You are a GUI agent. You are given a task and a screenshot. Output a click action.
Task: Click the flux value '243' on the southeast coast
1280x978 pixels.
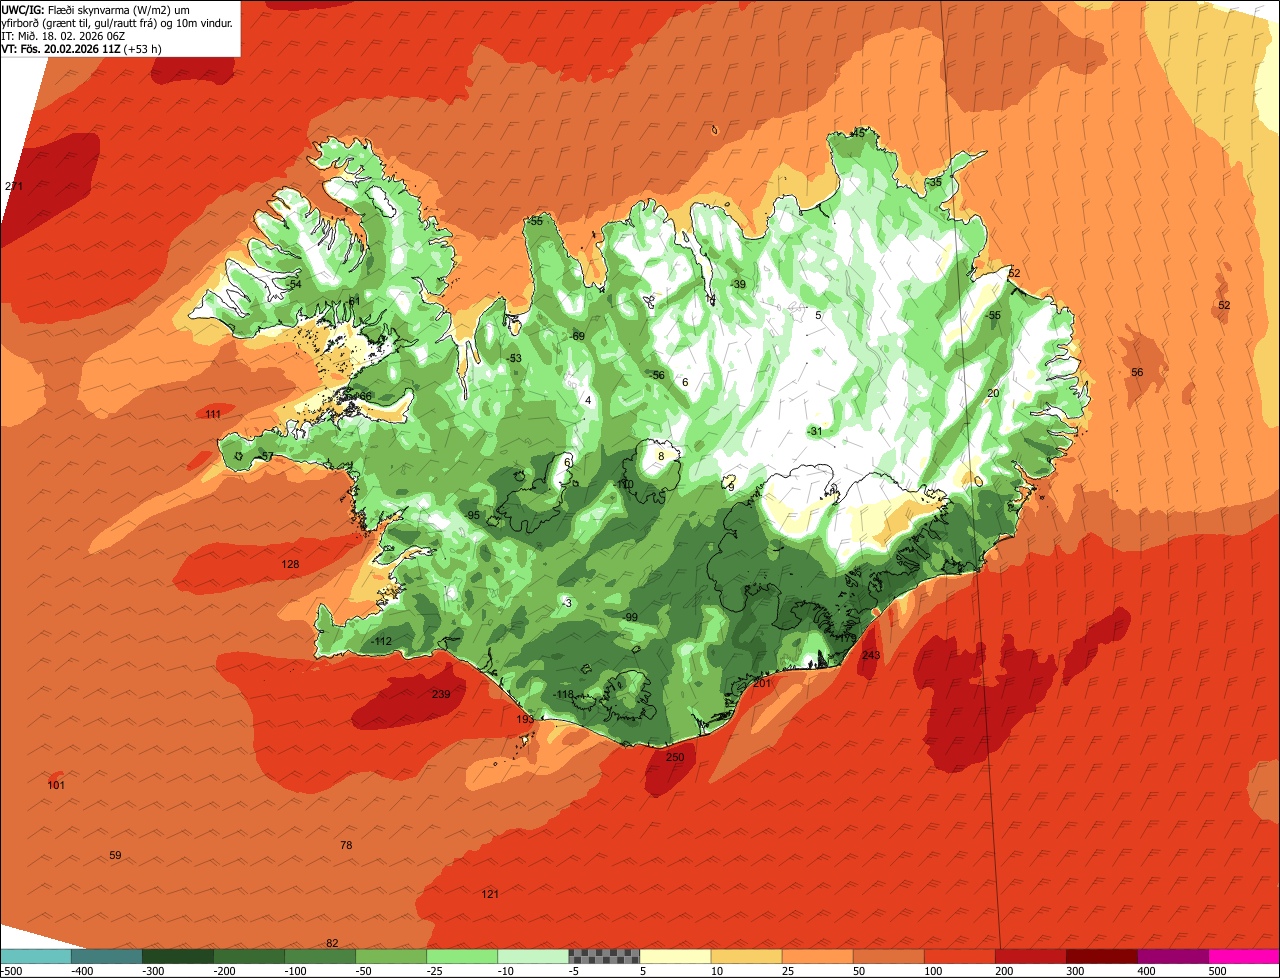pyautogui.click(x=871, y=656)
